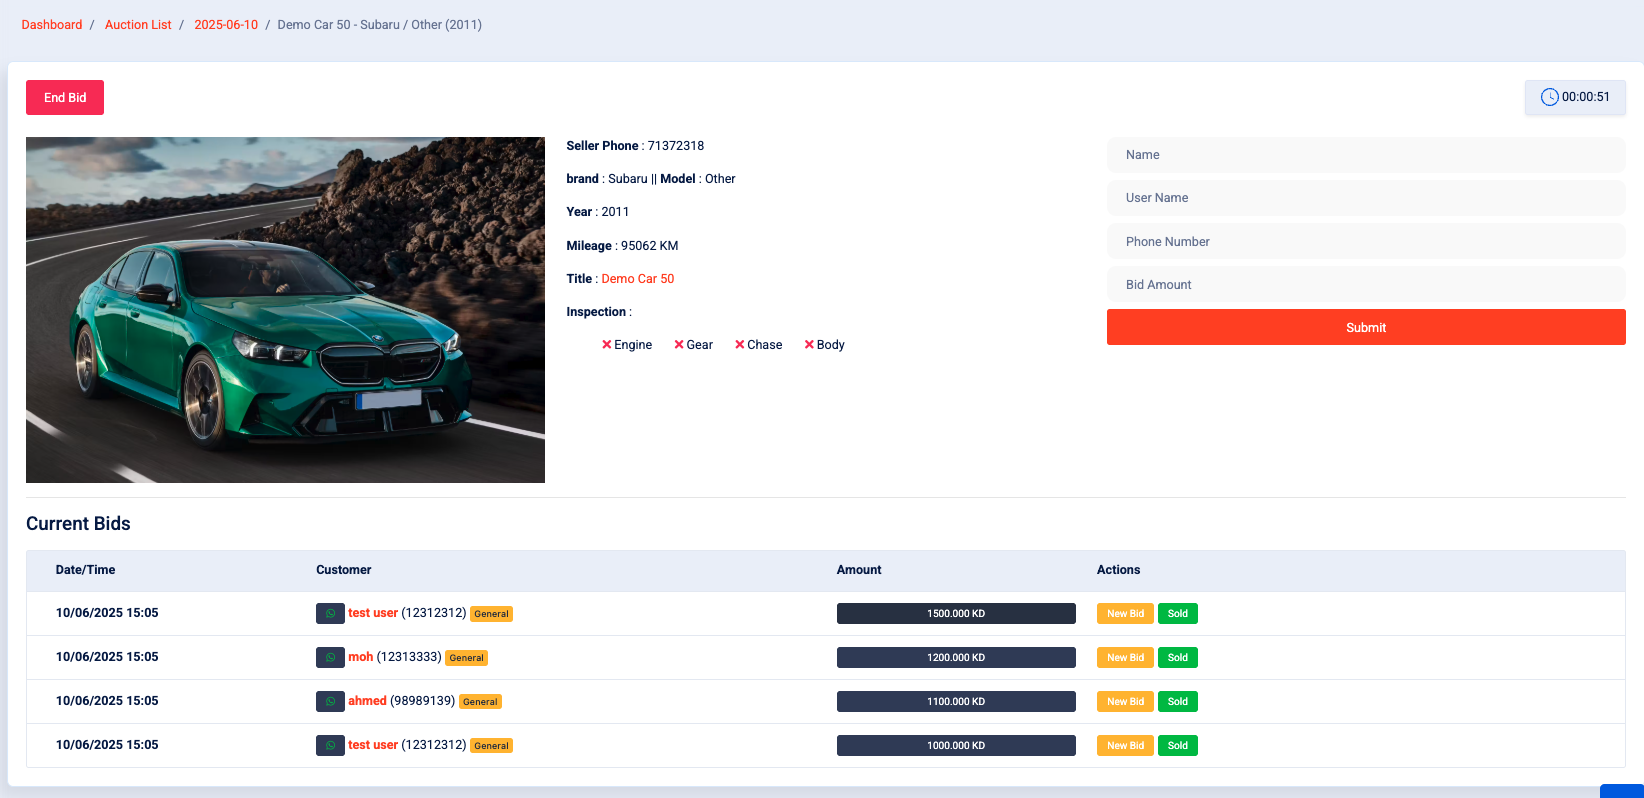The width and height of the screenshot is (1644, 798).
Task: Click the Engine inspection X mark
Action: tap(606, 345)
